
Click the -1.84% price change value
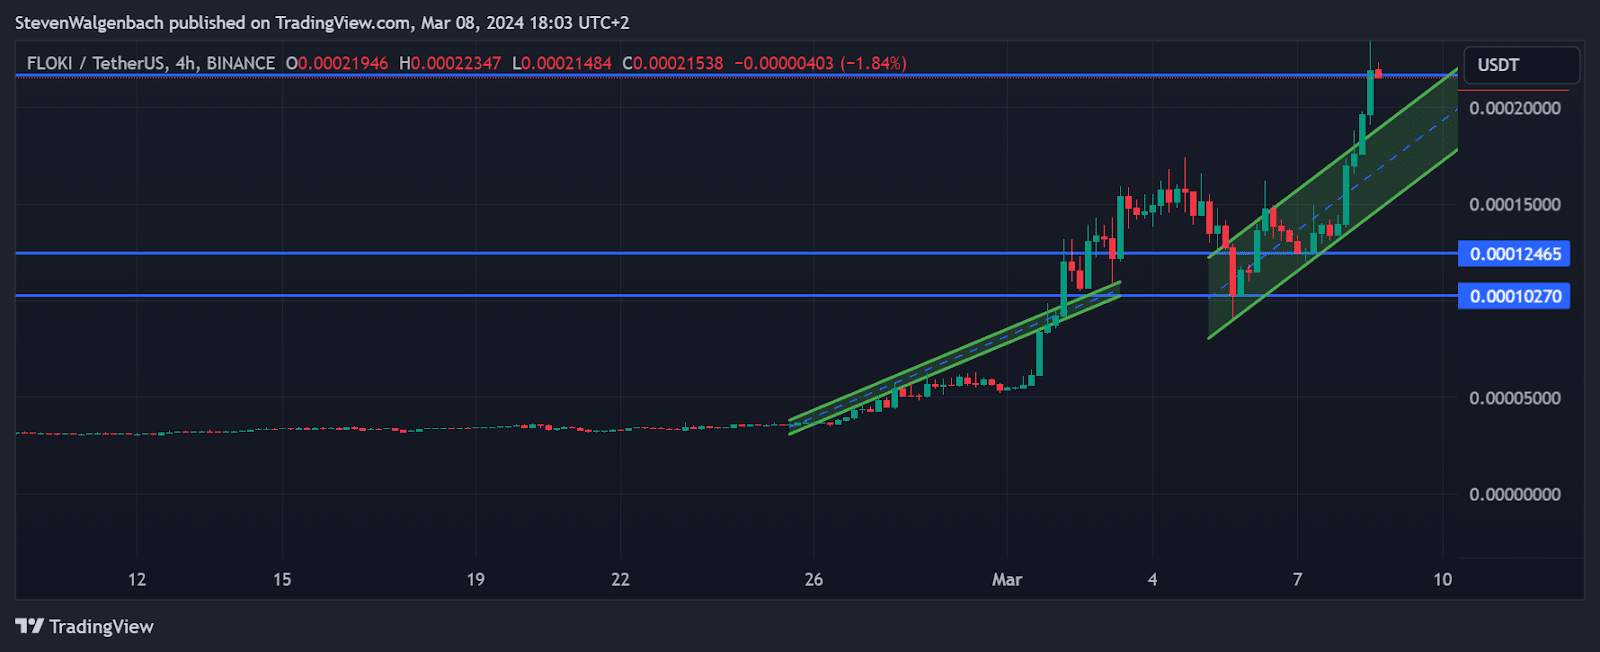(873, 63)
